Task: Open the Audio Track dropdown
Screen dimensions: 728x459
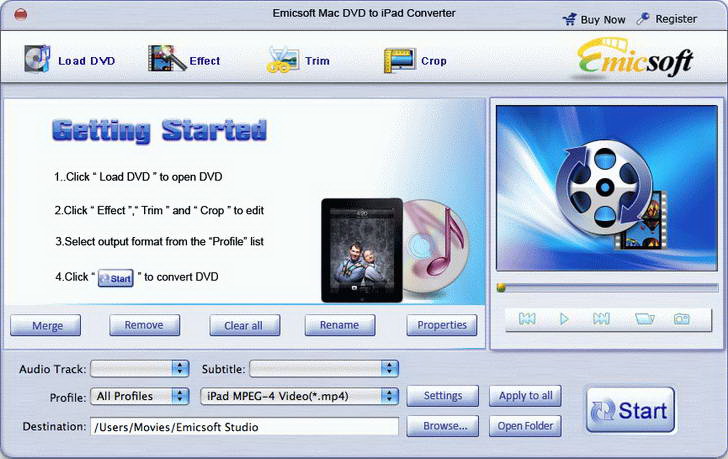Action: click(x=140, y=368)
